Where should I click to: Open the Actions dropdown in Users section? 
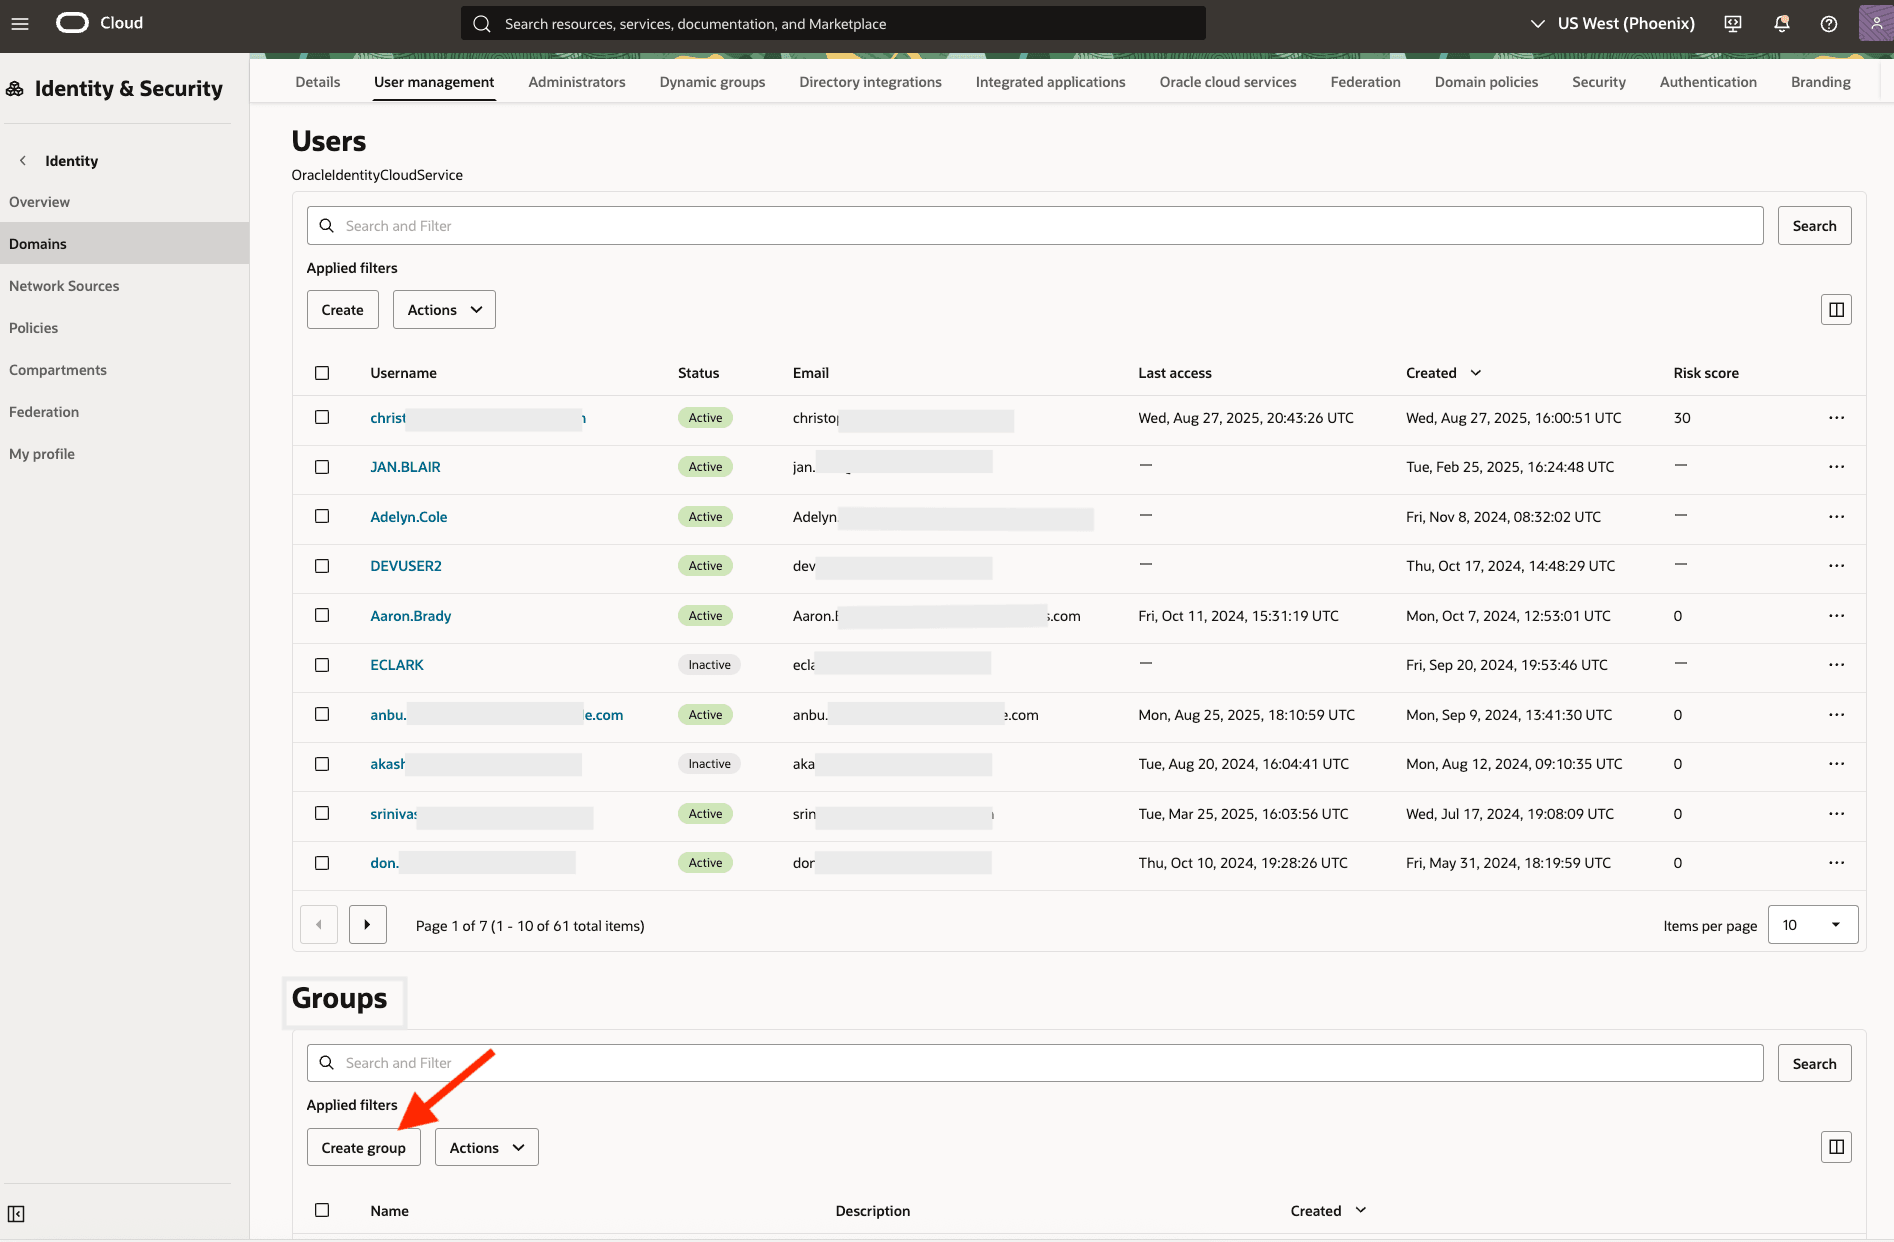coord(443,309)
